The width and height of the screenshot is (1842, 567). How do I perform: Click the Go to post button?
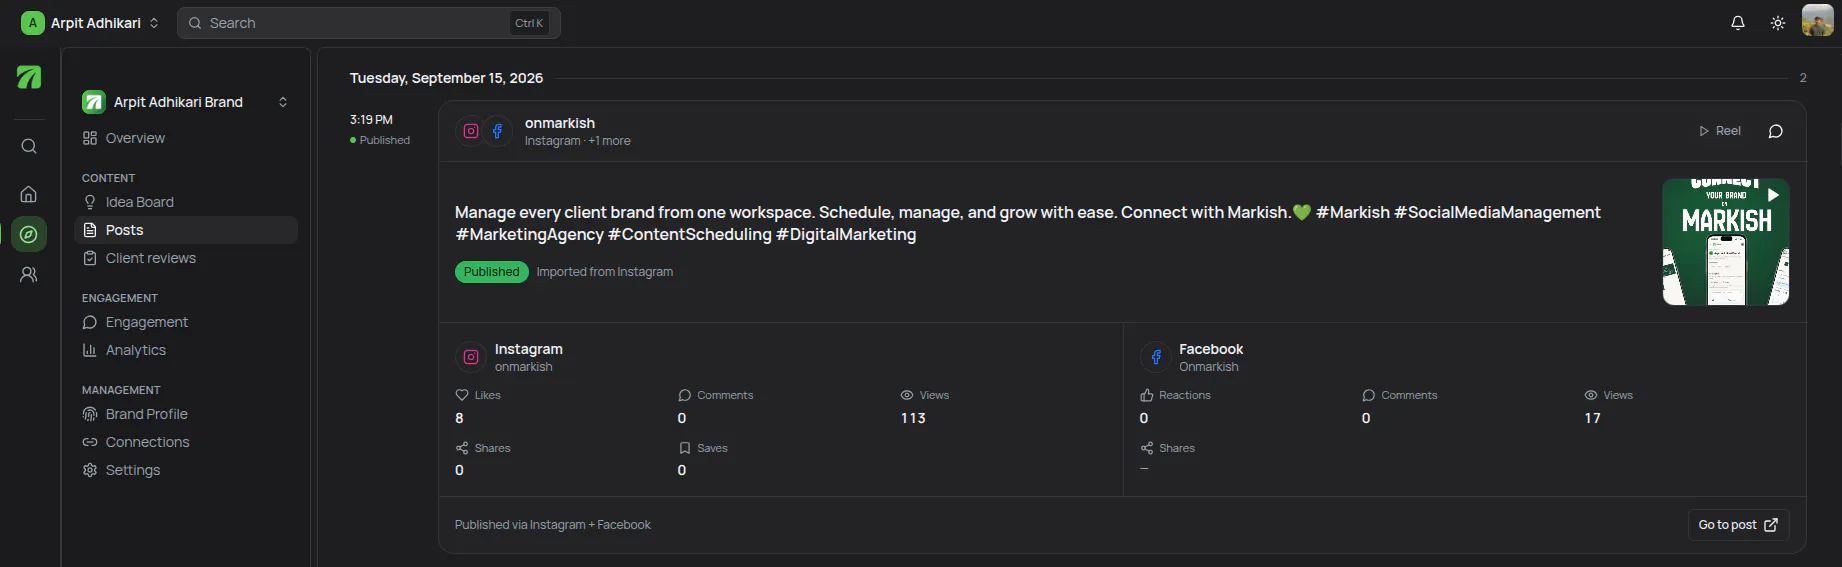[x=1738, y=525]
